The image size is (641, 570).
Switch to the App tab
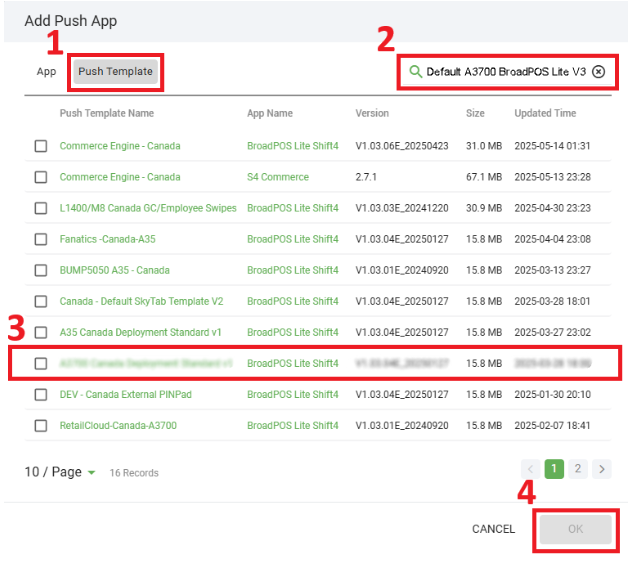[x=46, y=72]
